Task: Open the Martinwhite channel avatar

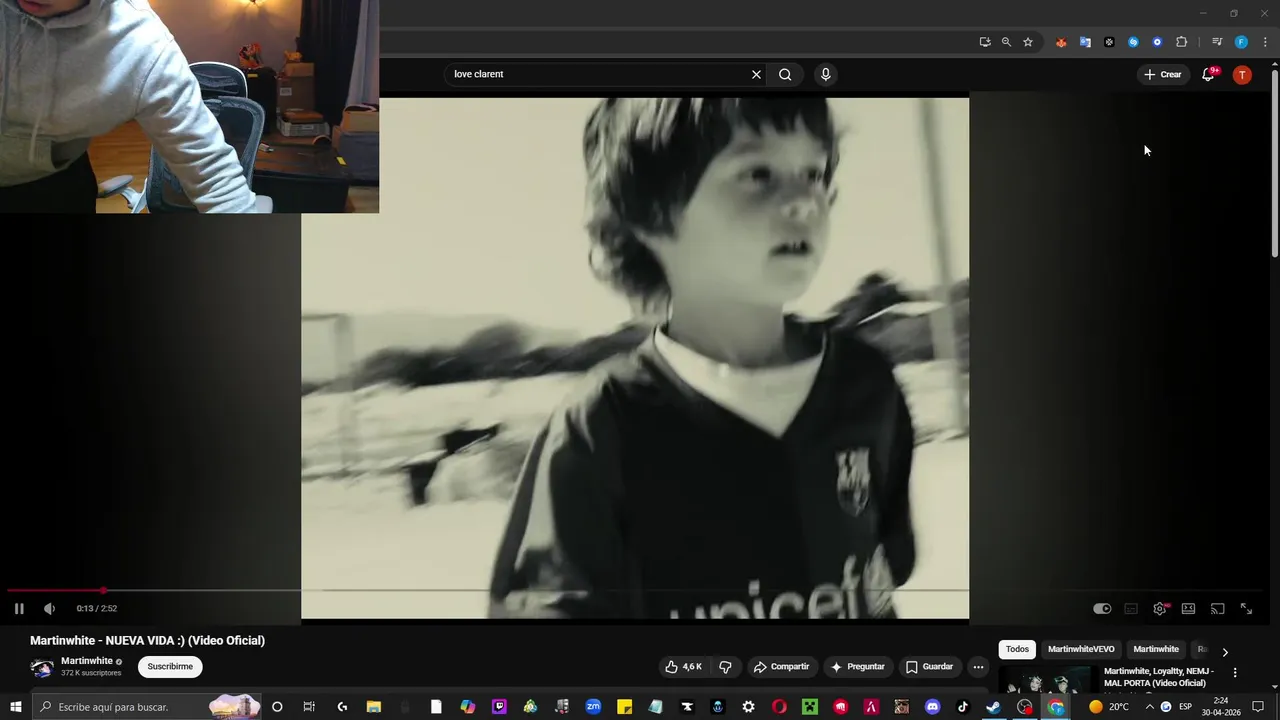Action: point(42,667)
